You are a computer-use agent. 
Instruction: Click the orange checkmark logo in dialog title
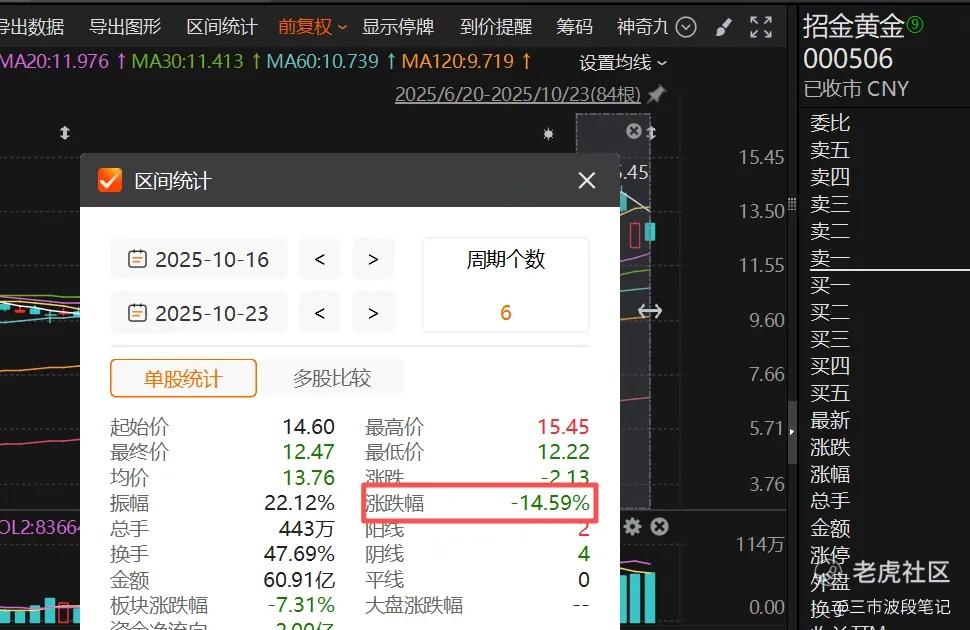point(109,180)
